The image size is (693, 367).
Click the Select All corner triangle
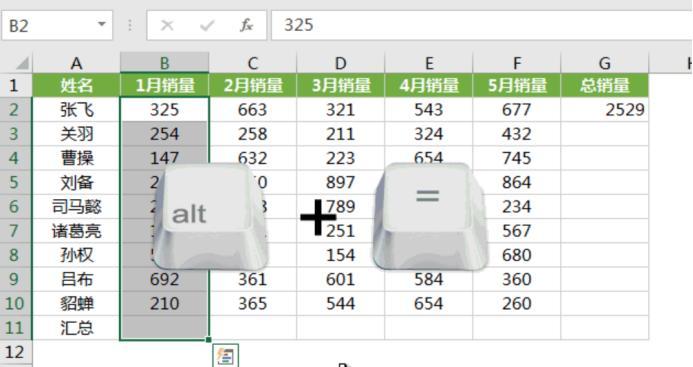coord(22,63)
